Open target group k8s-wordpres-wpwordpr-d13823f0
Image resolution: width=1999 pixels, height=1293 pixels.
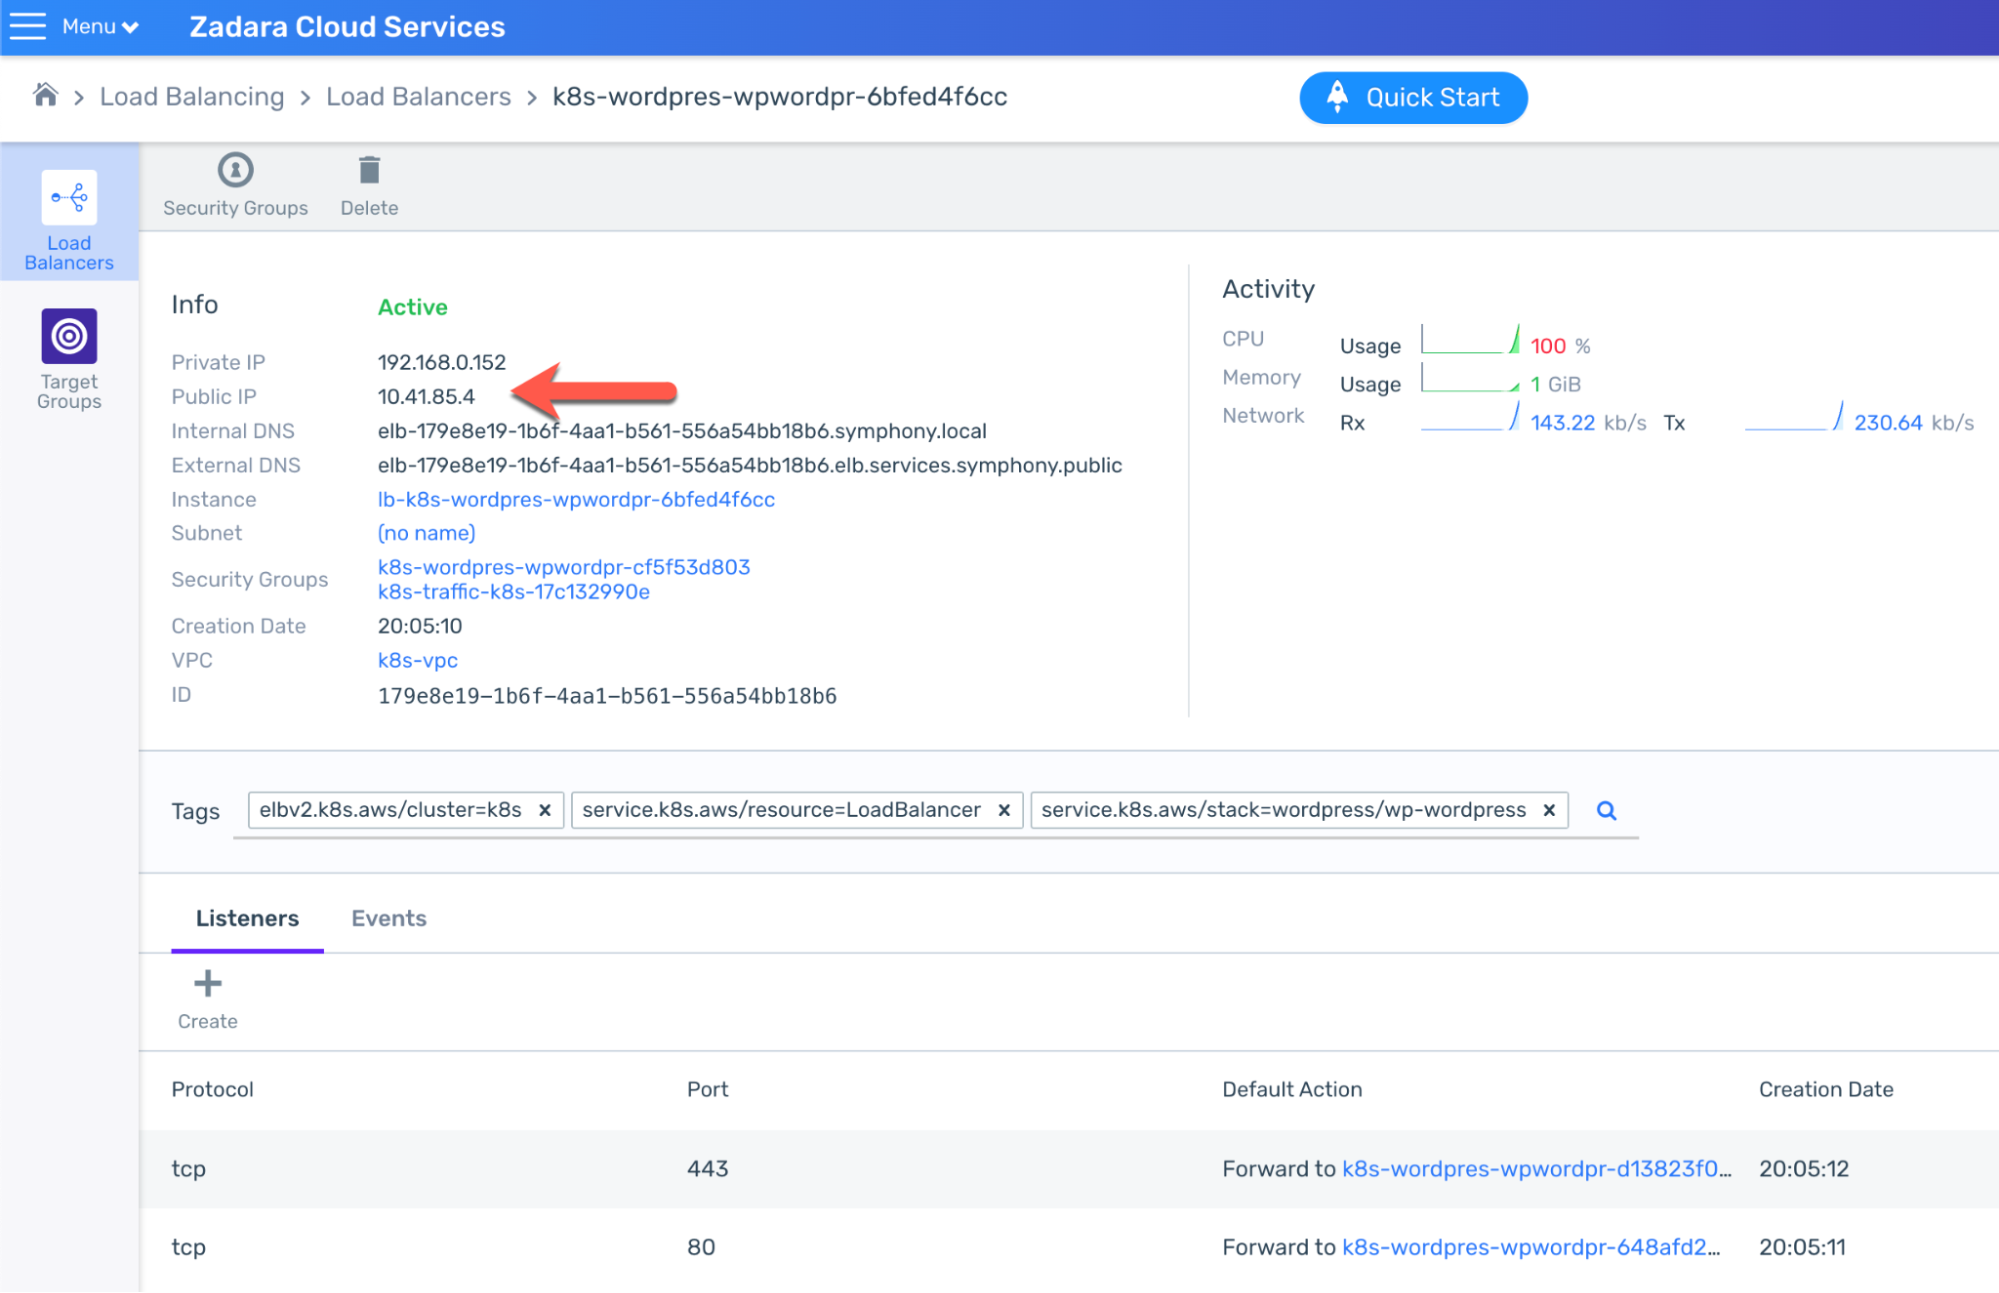click(1536, 1168)
